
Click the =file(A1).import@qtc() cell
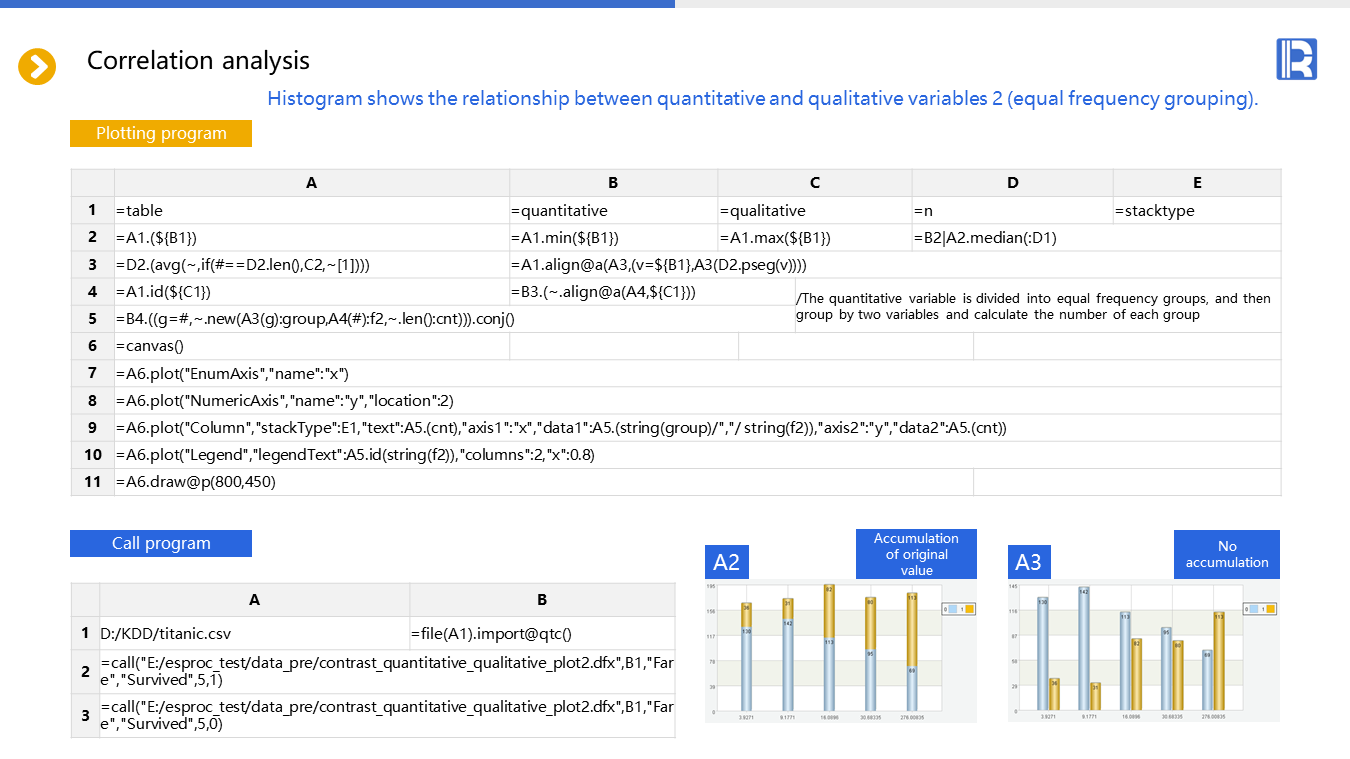point(542,633)
